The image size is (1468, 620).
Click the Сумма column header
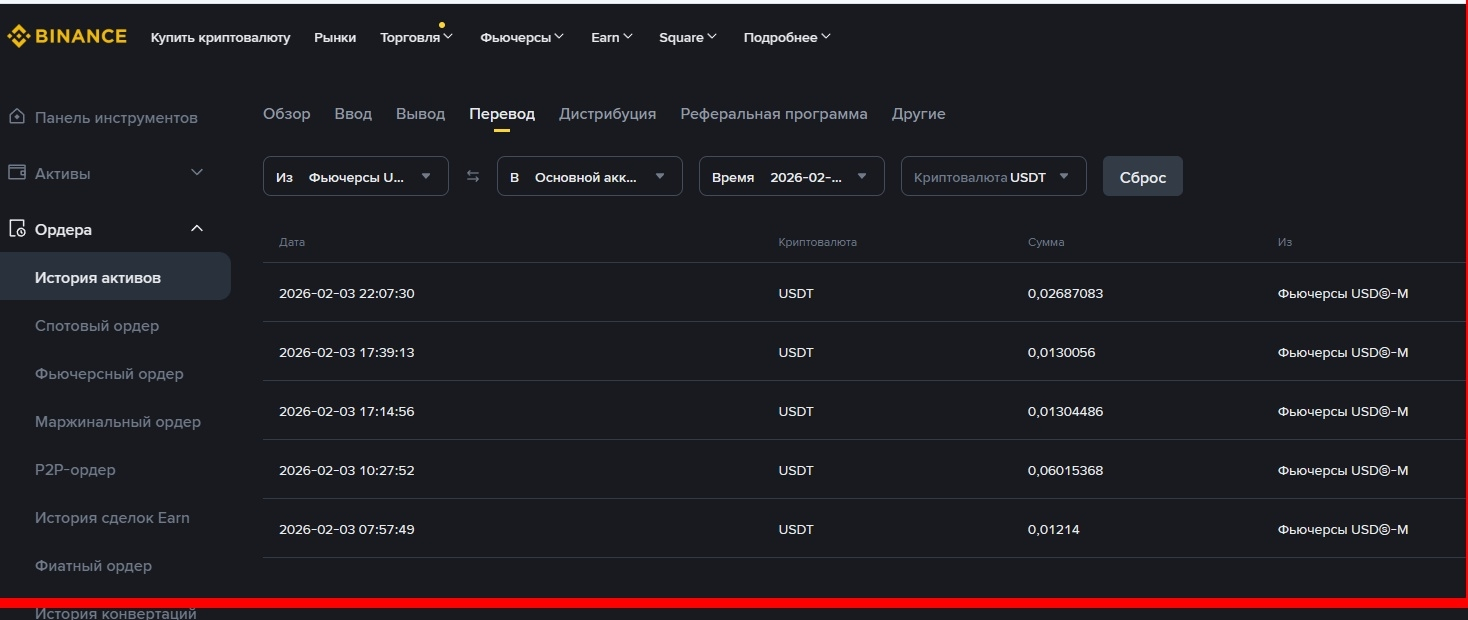1046,242
